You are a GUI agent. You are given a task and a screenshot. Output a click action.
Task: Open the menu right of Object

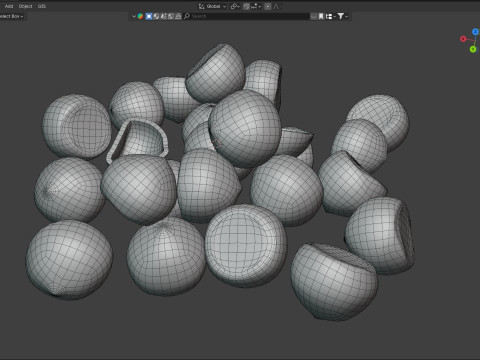pos(42,6)
